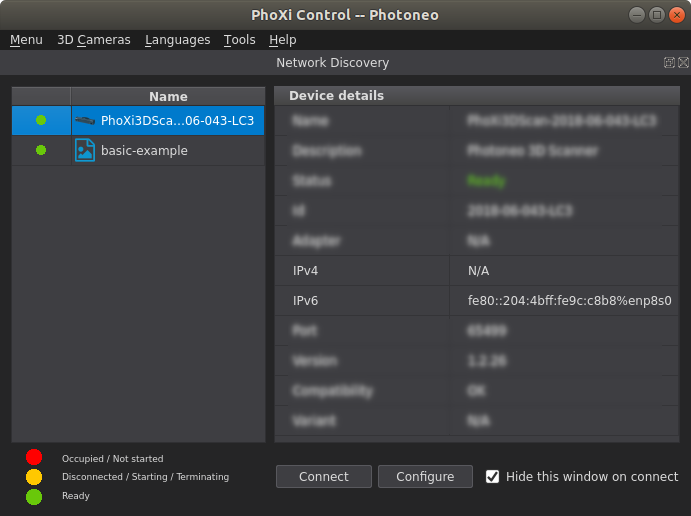Click the green Ready legend indicator
The image size is (691, 516).
(x=34, y=497)
